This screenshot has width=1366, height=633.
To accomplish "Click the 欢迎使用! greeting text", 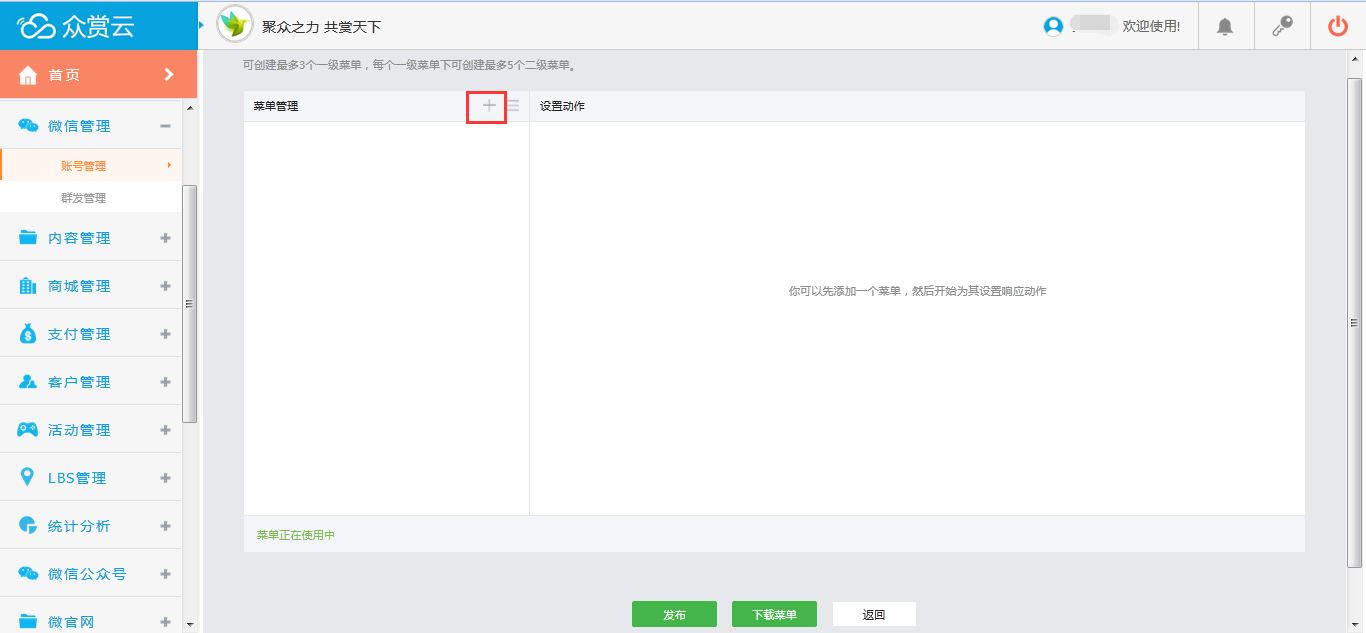I will click(1151, 27).
